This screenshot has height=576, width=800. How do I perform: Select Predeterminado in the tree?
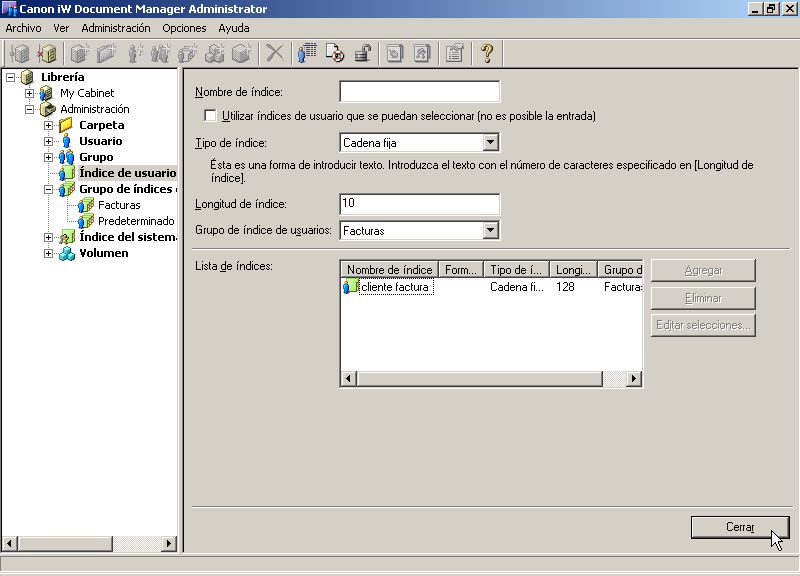pyautogui.click(x=136, y=221)
